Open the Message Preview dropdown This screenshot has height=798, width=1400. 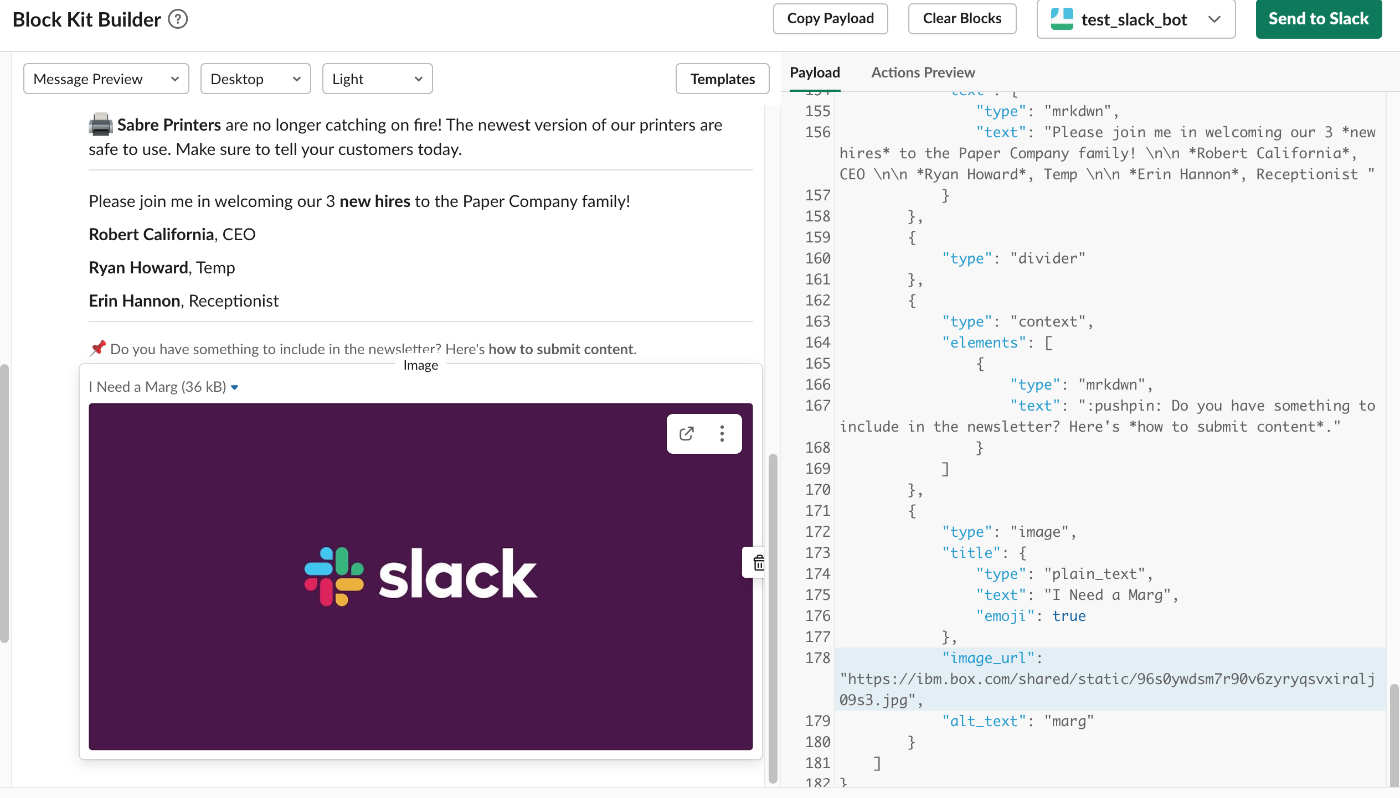pyautogui.click(x=106, y=79)
